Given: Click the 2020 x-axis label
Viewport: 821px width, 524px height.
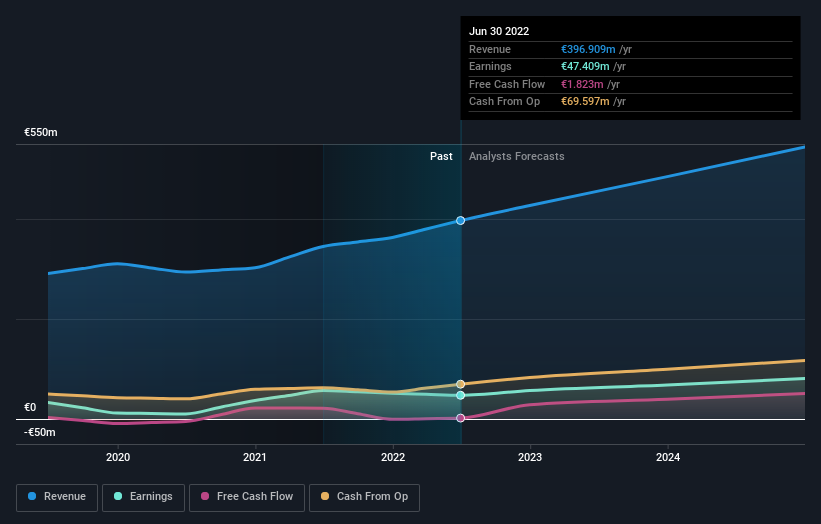Looking at the screenshot, I should (118, 457).
